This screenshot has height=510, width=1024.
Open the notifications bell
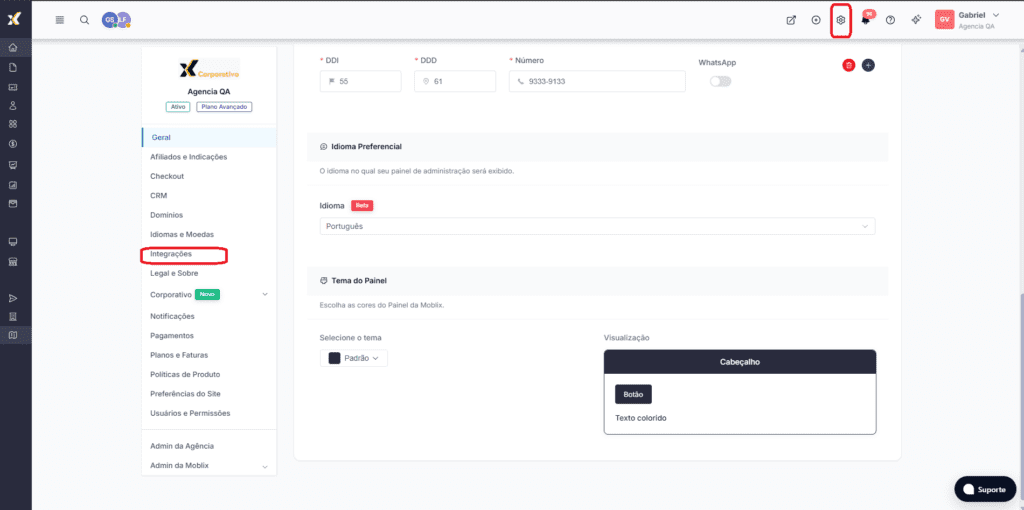pos(865,20)
